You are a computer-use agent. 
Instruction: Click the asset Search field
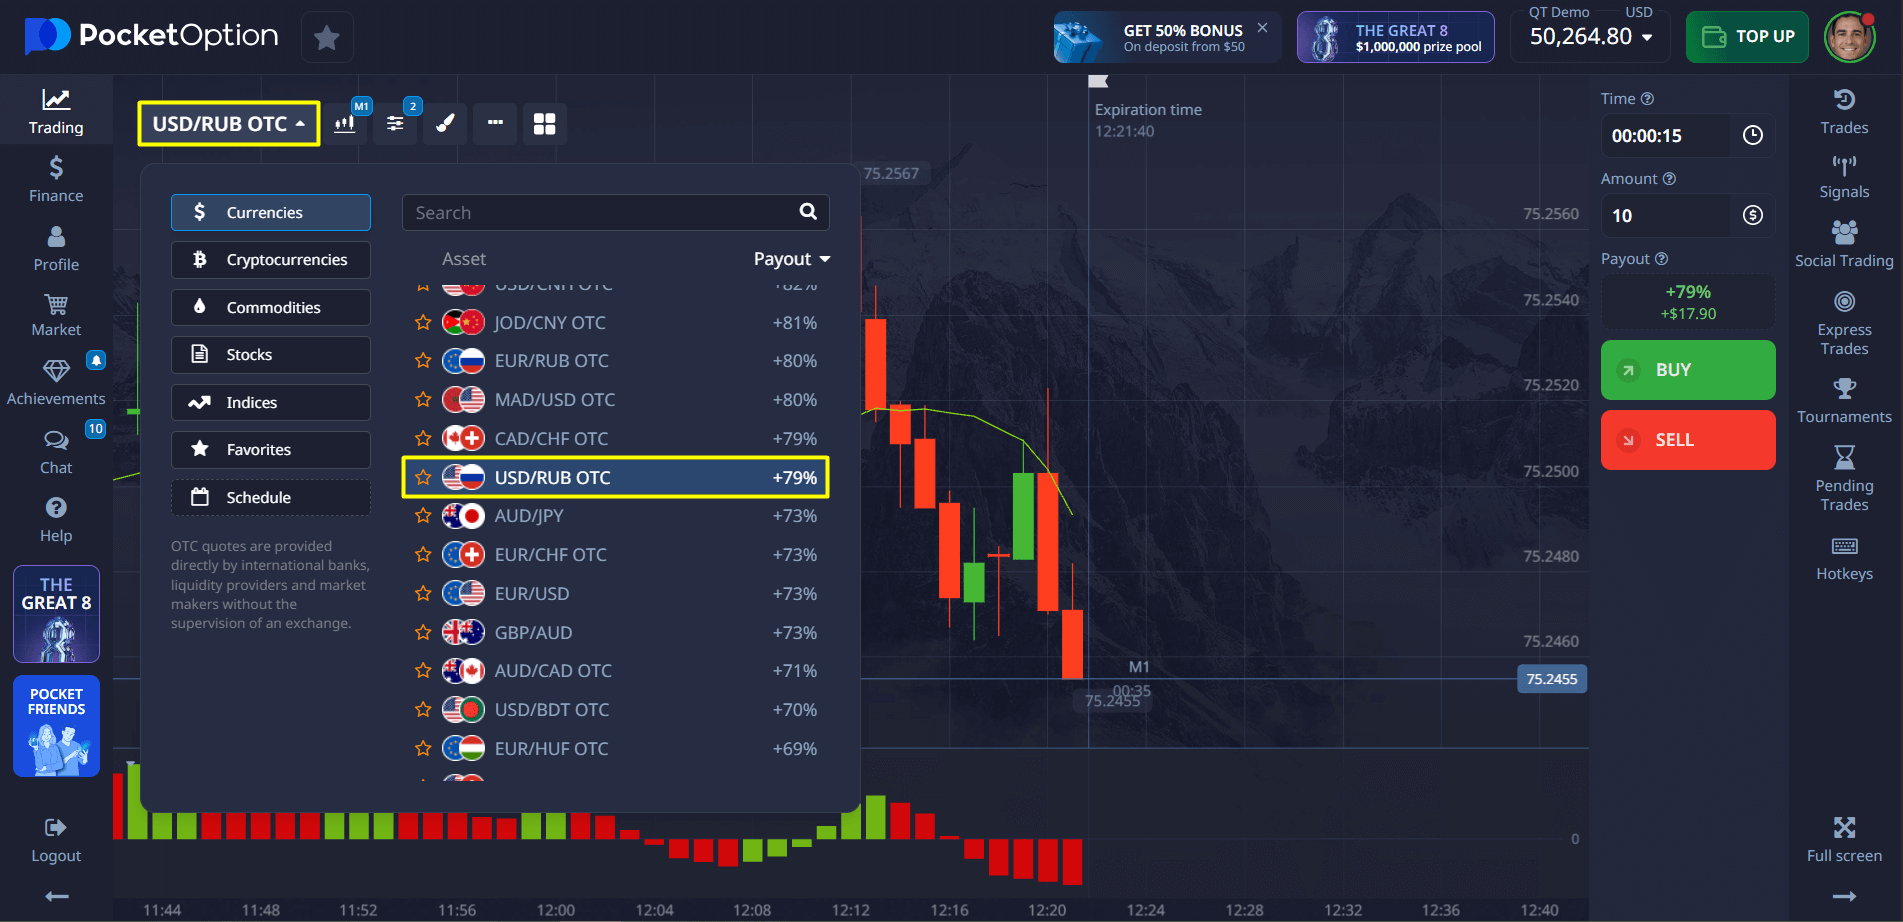[x=600, y=213]
